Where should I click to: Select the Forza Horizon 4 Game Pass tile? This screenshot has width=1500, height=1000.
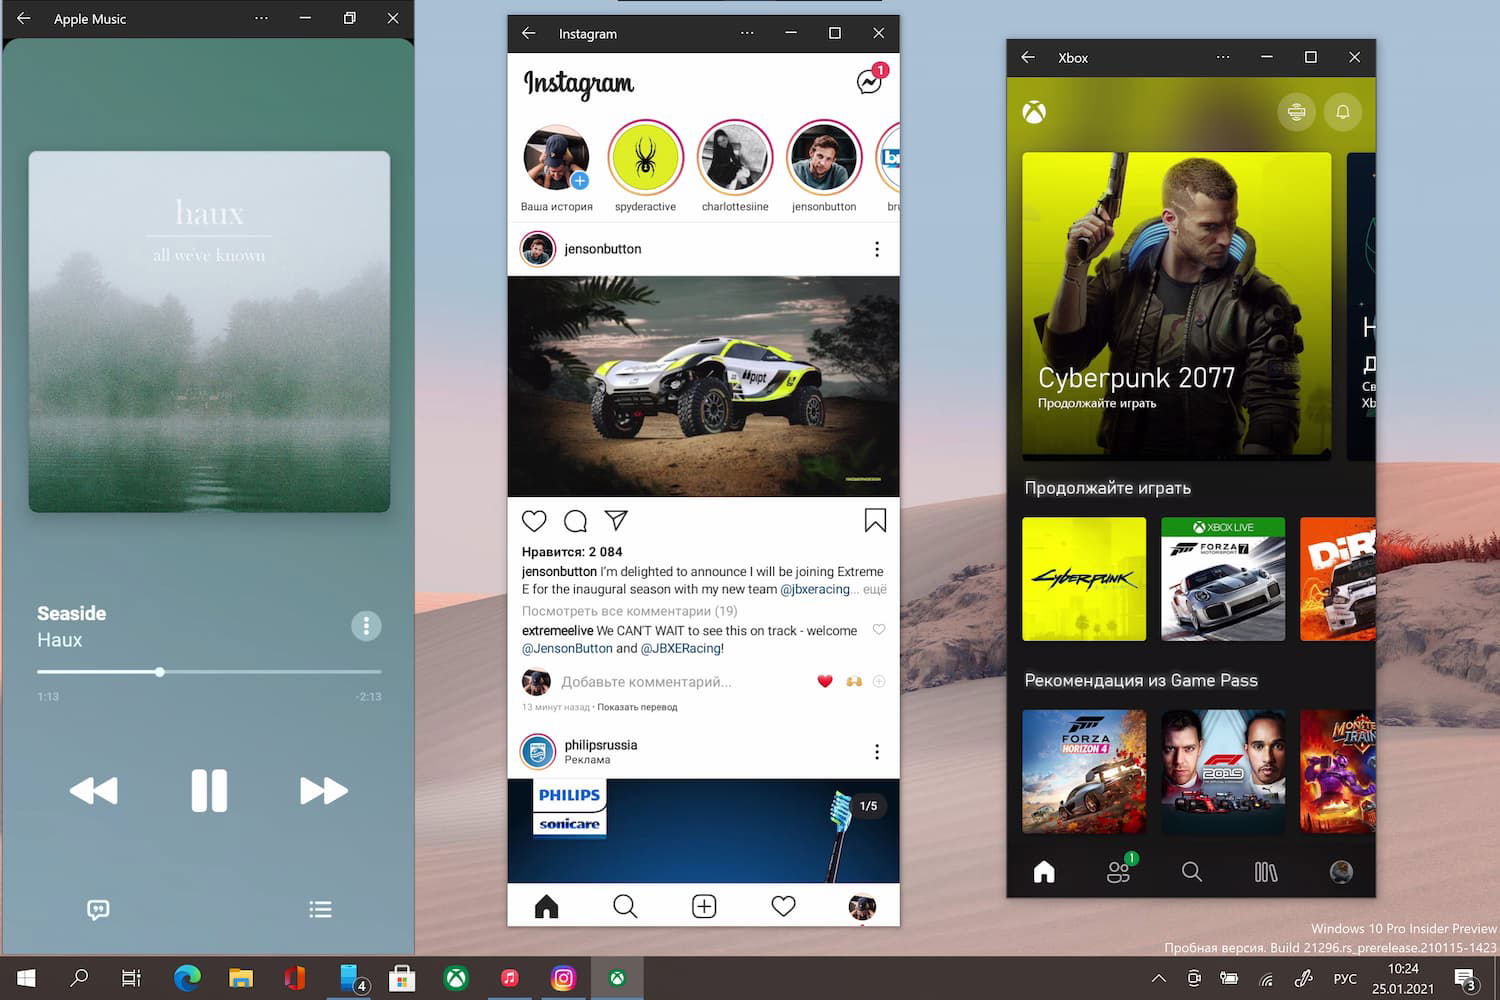(x=1084, y=772)
